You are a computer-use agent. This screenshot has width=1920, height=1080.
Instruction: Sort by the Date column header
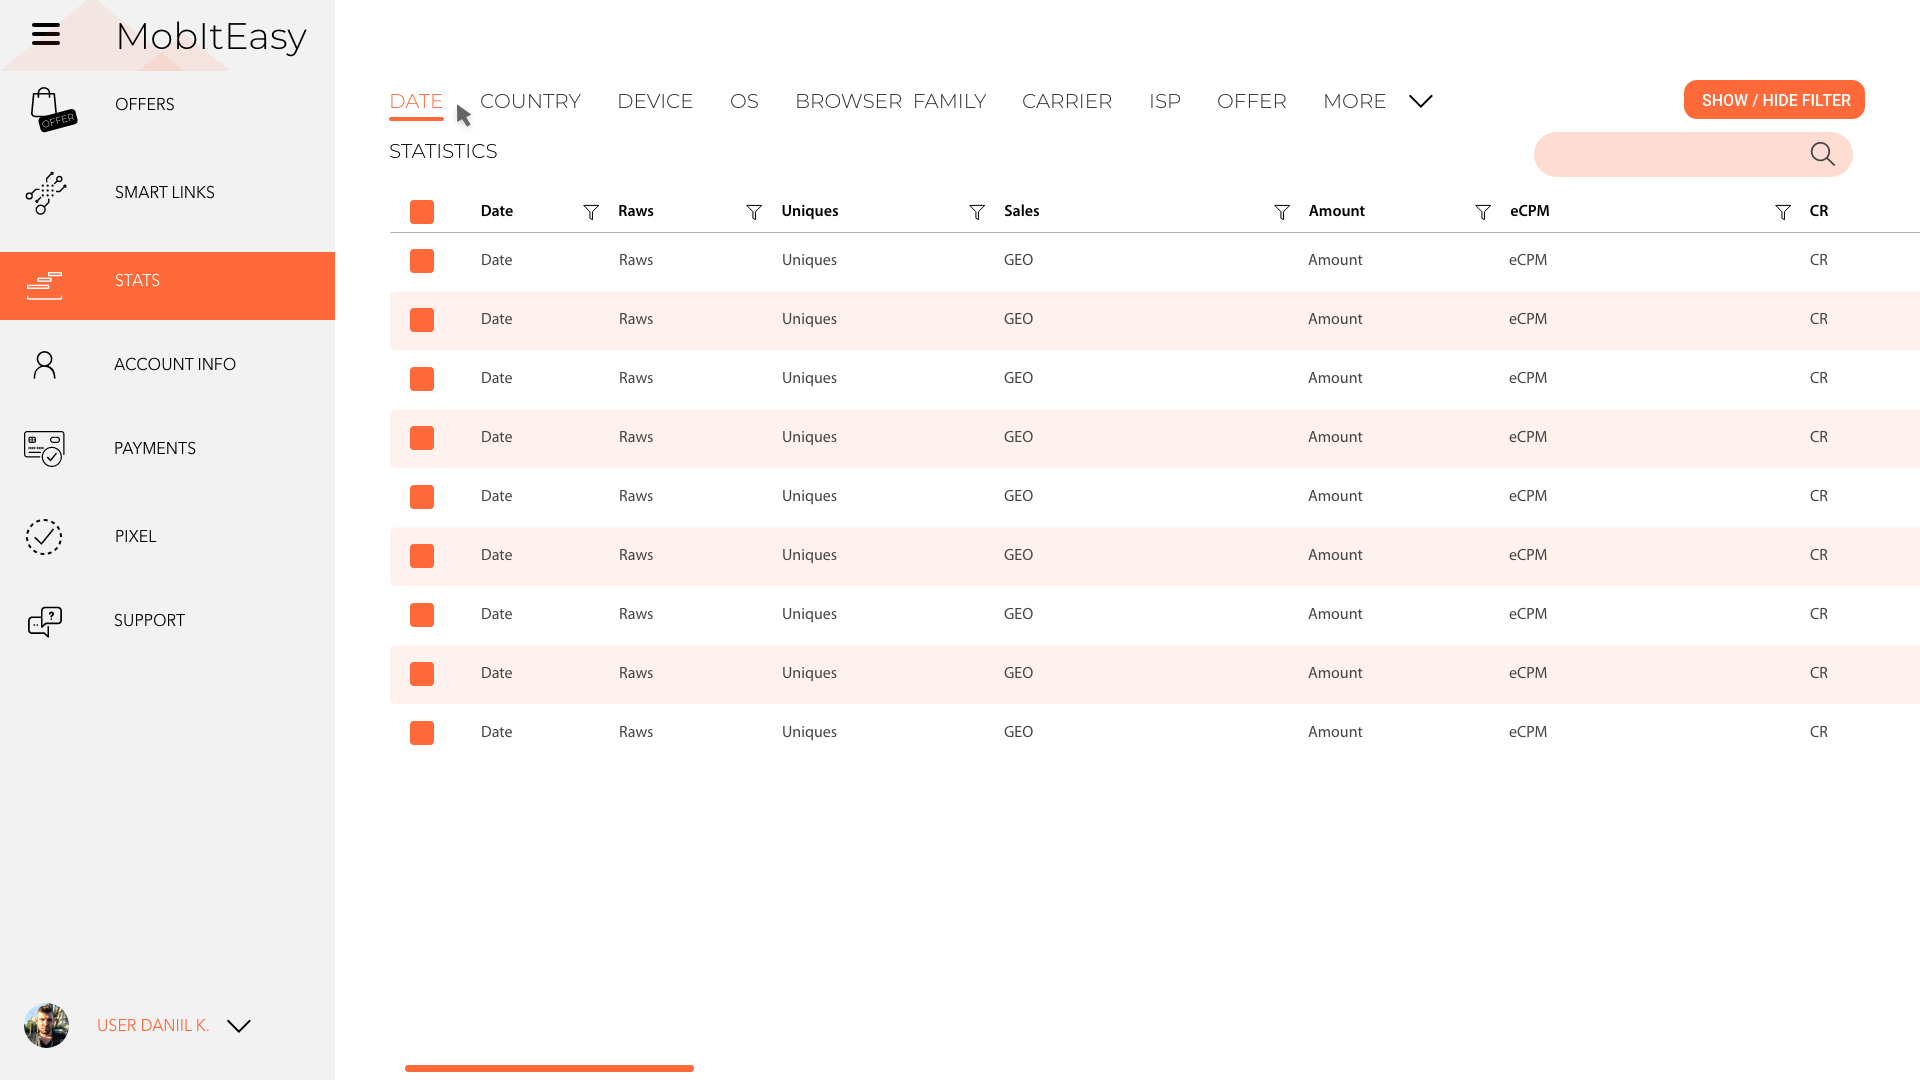tap(497, 211)
